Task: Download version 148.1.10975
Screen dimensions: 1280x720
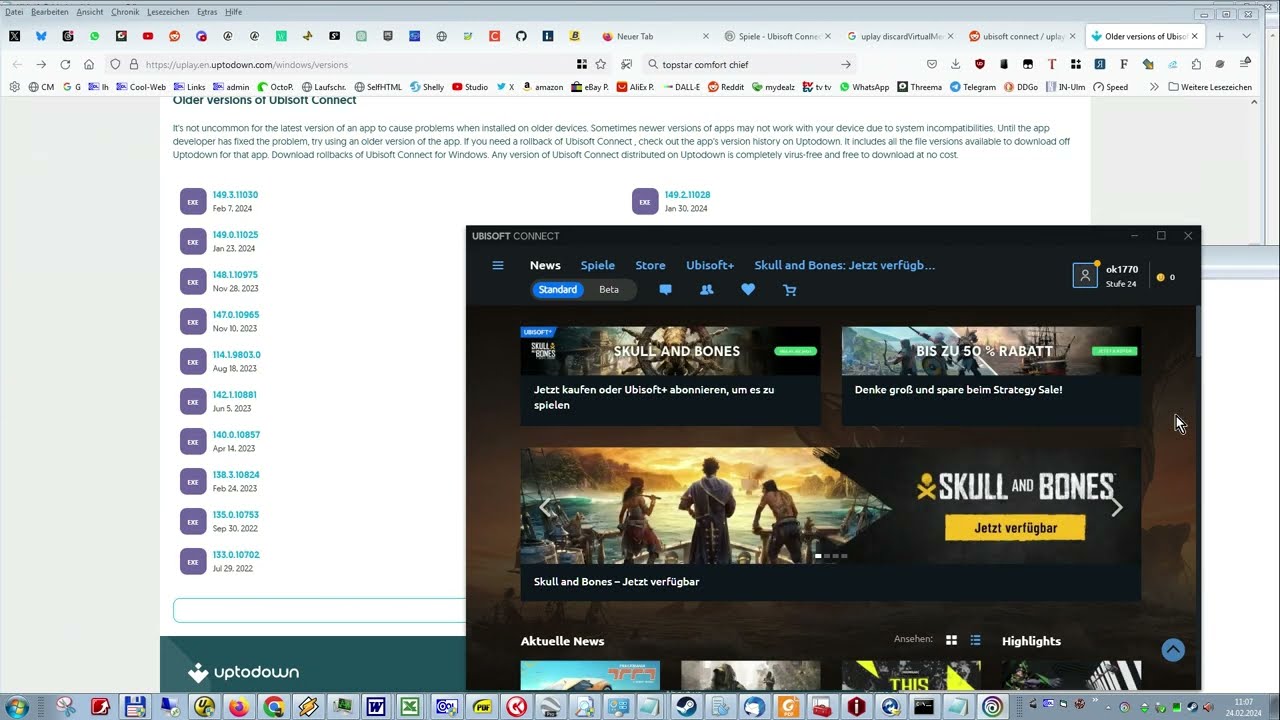Action: 235,275
